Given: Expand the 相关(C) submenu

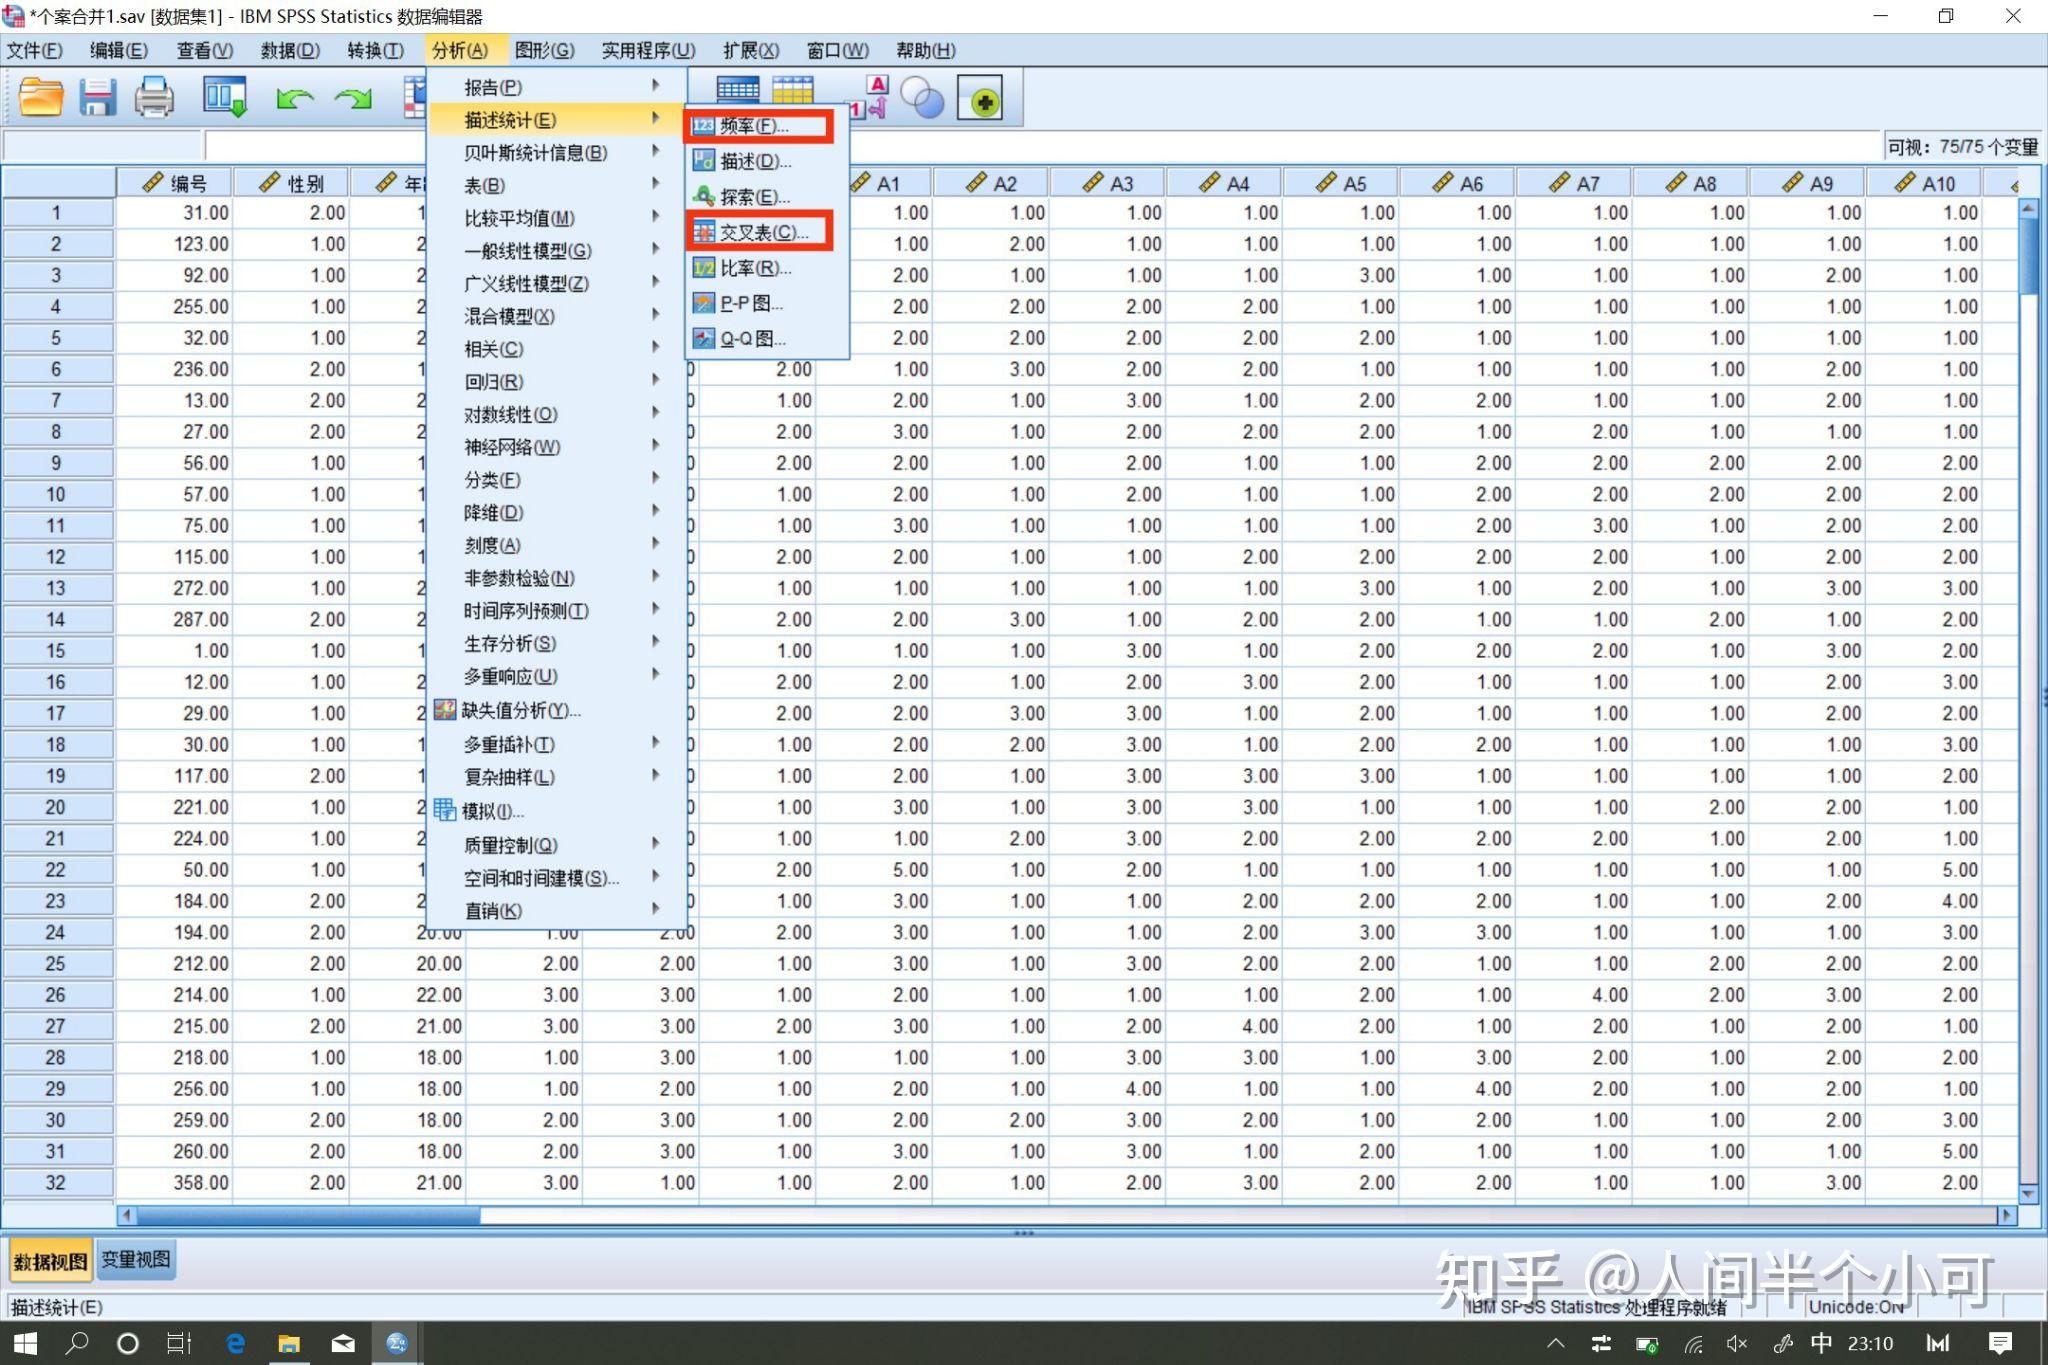Looking at the screenshot, I should click(x=556, y=349).
